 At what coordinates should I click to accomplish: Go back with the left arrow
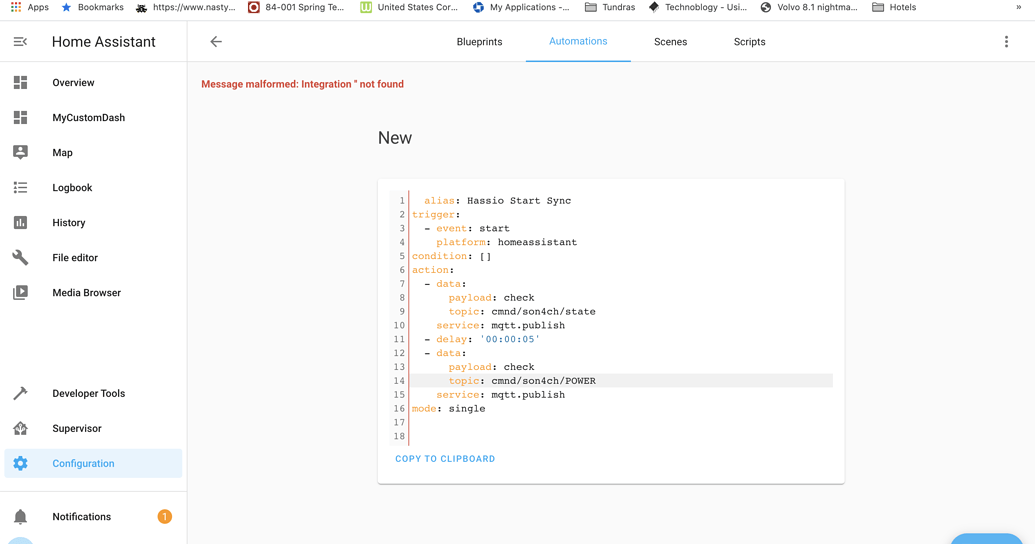click(216, 42)
